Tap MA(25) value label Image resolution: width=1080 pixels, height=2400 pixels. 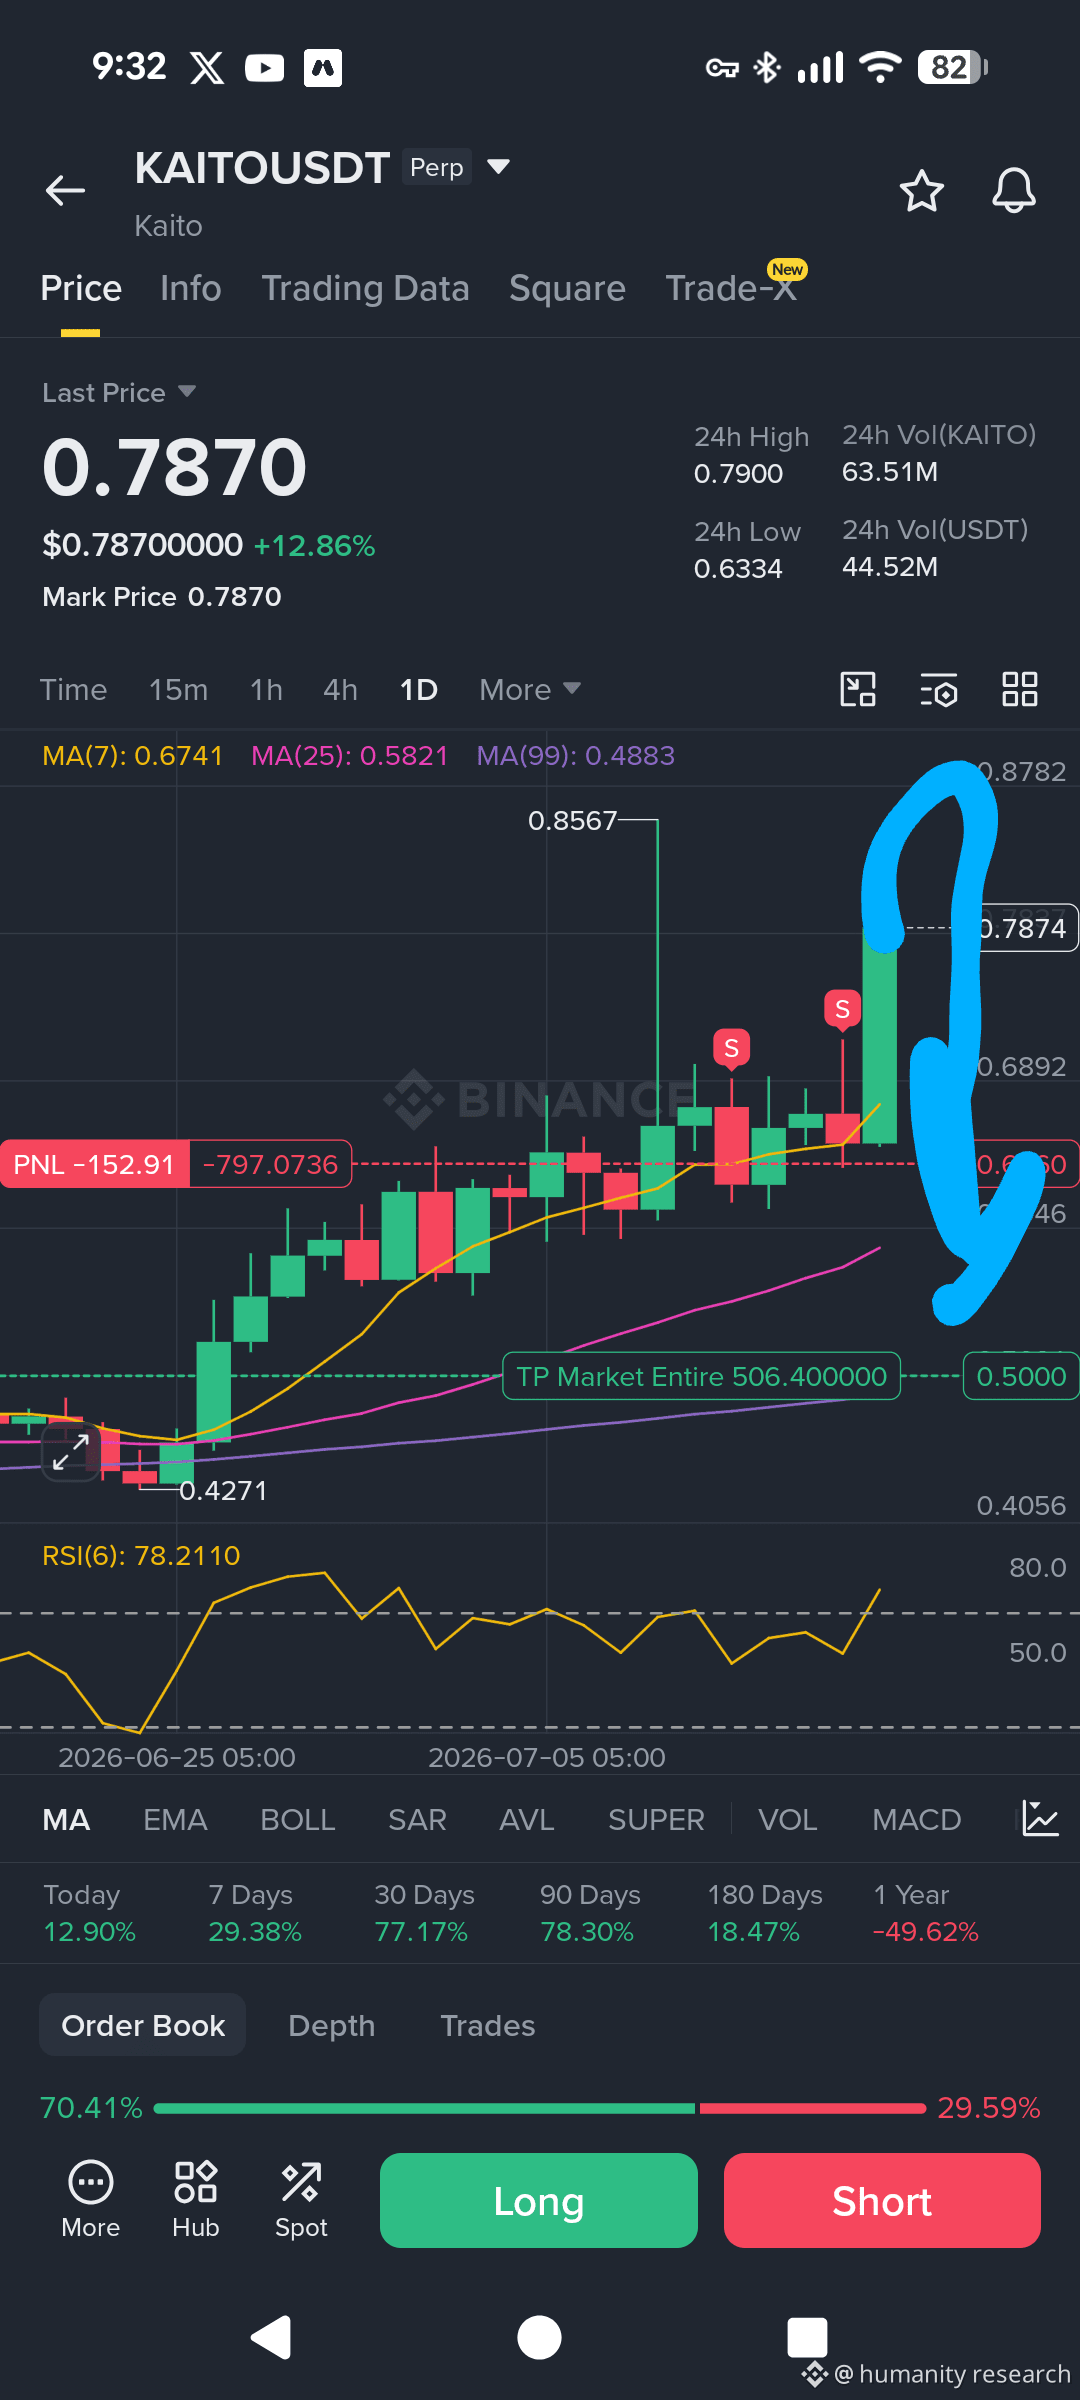tap(349, 755)
